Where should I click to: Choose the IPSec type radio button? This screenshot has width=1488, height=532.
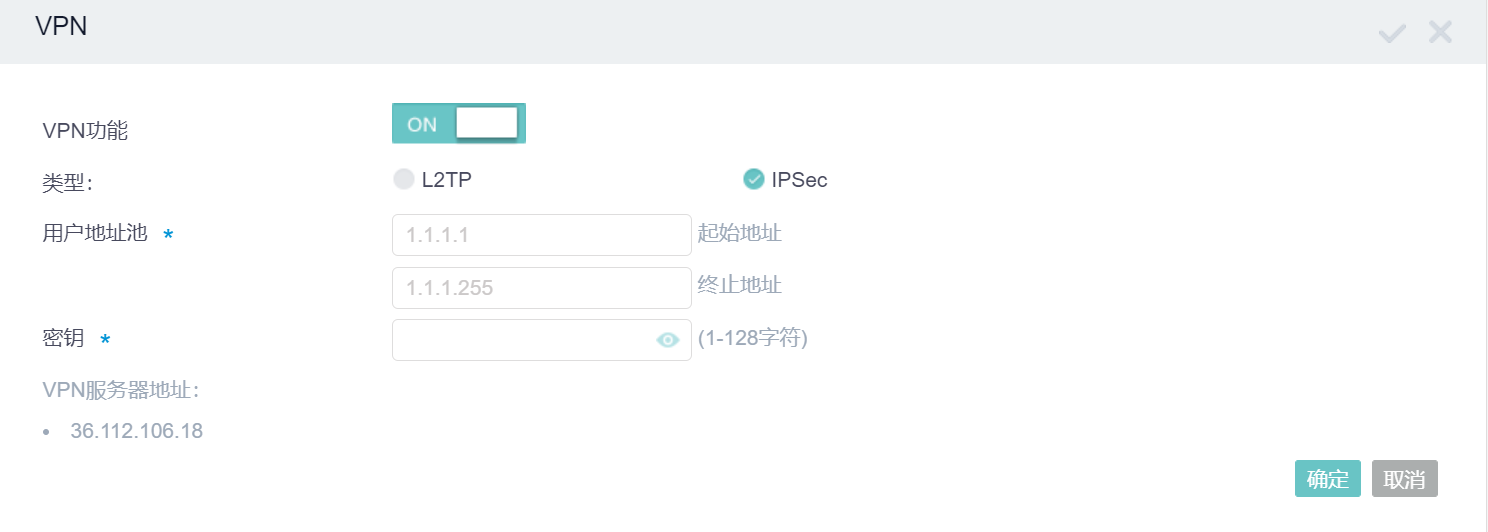(x=754, y=180)
